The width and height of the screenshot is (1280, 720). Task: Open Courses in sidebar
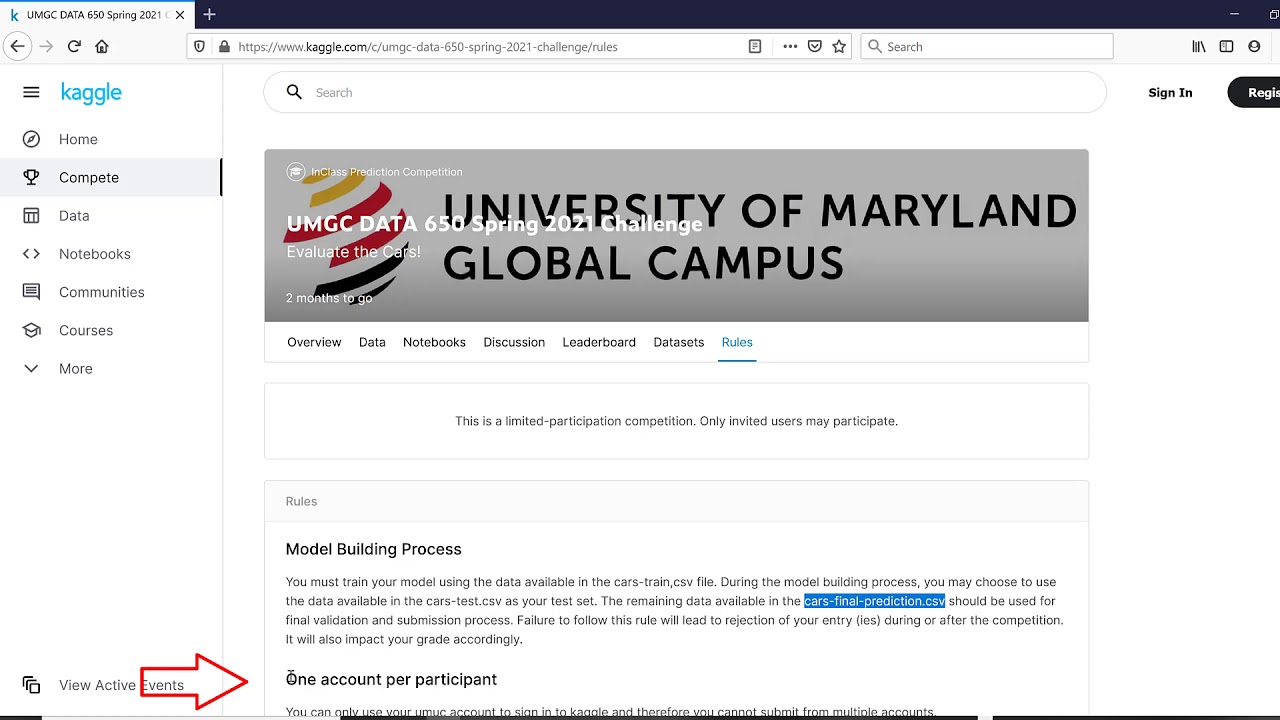tap(86, 330)
